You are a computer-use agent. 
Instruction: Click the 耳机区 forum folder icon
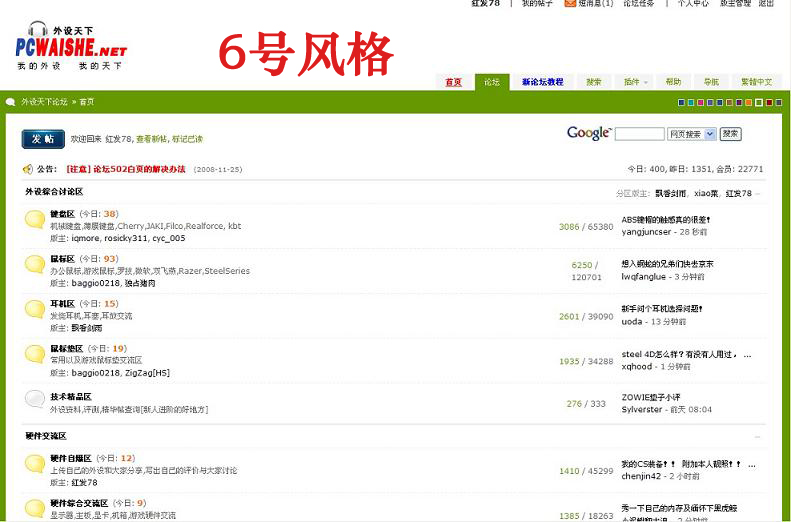click(x=34, y=309)
